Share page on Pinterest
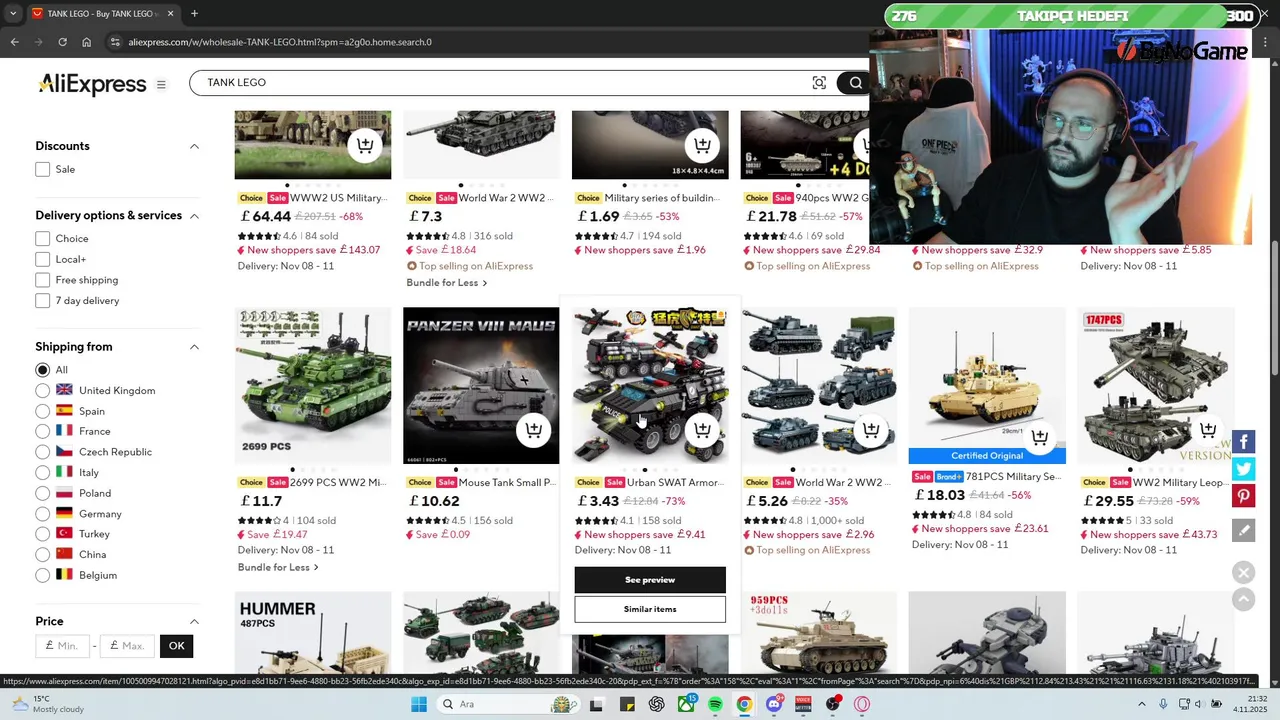 point(1243,495)
